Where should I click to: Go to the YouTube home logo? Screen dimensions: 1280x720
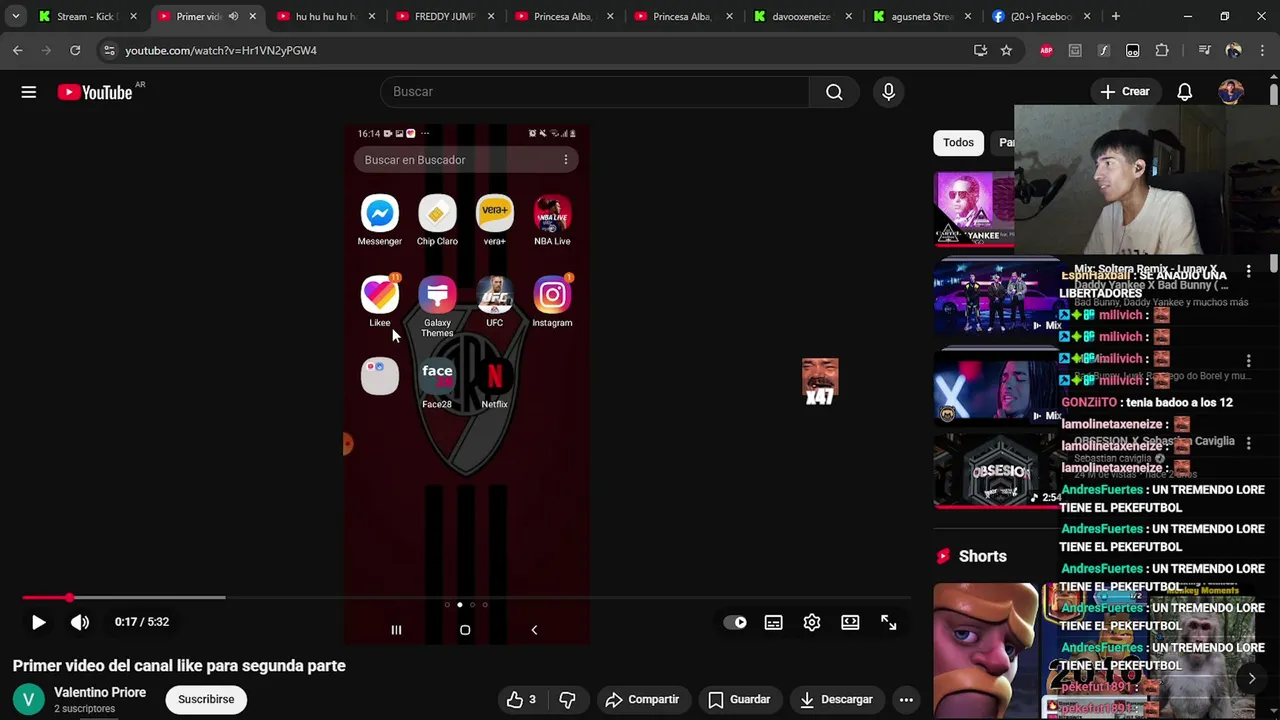[x=95, y=92]
